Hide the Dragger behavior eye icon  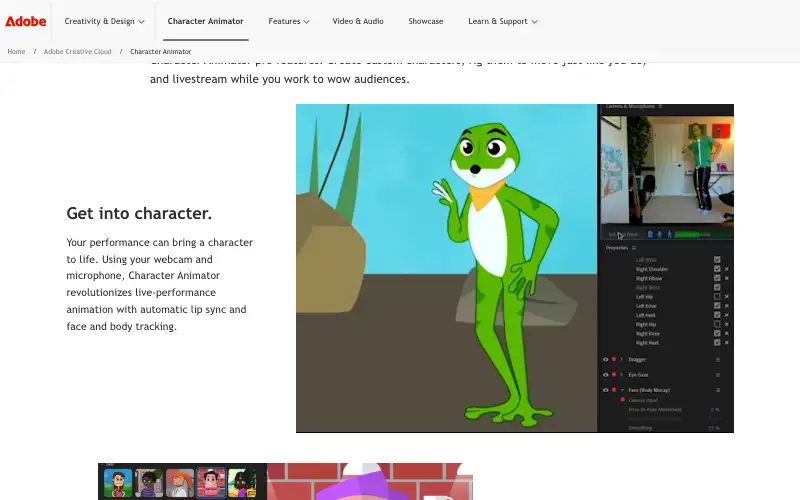(606, 359)
